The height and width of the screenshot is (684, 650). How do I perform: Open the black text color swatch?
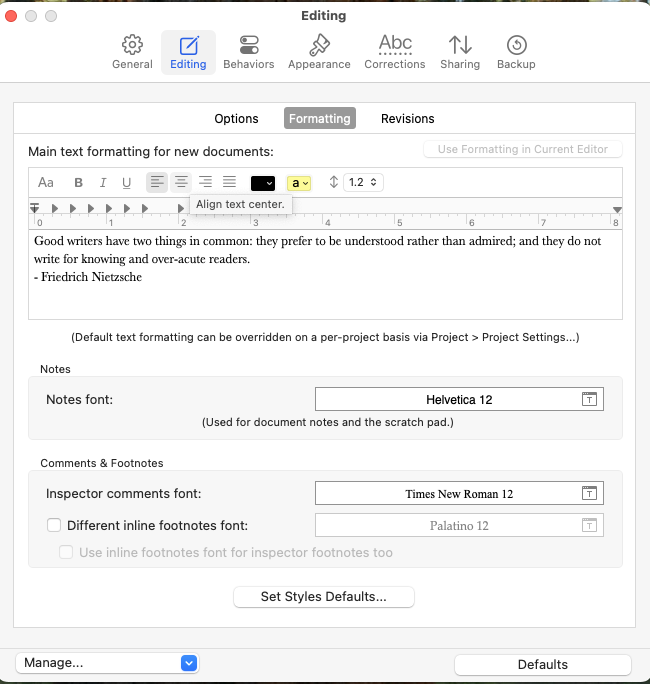point(263,183)
